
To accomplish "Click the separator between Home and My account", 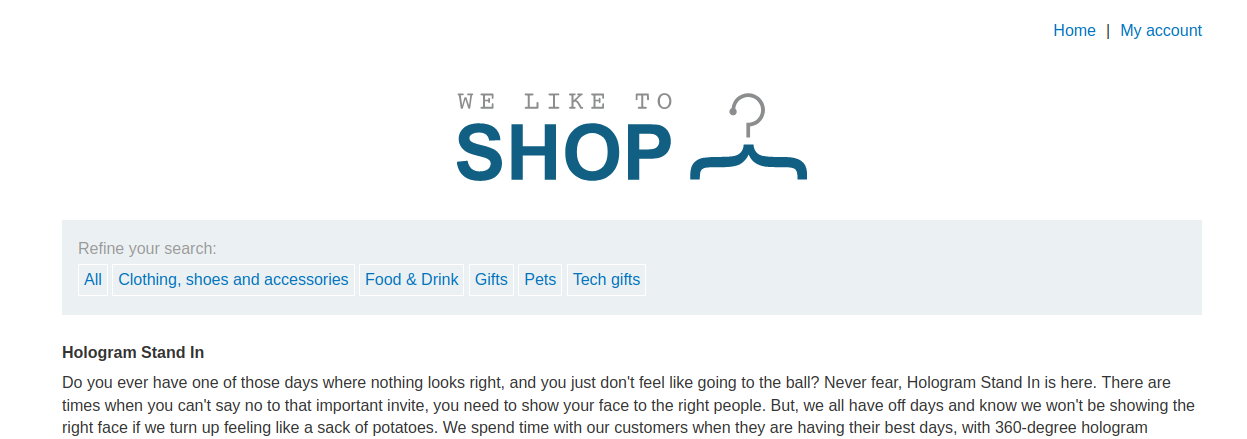I will 1108,31.
